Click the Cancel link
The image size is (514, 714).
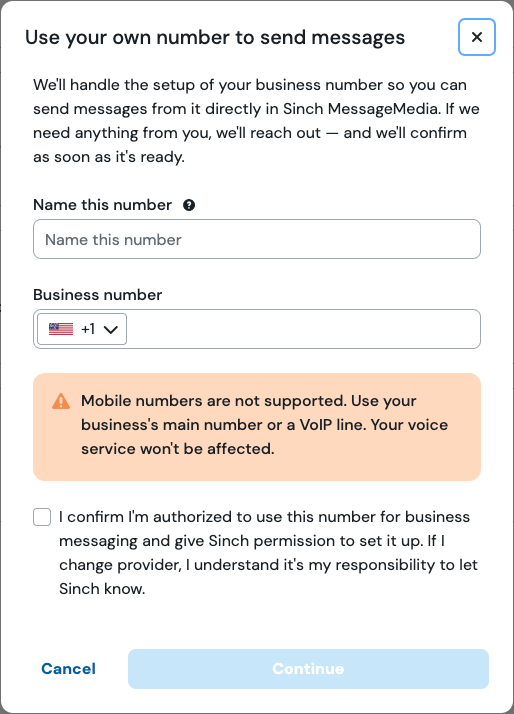[x=68, y=668]
